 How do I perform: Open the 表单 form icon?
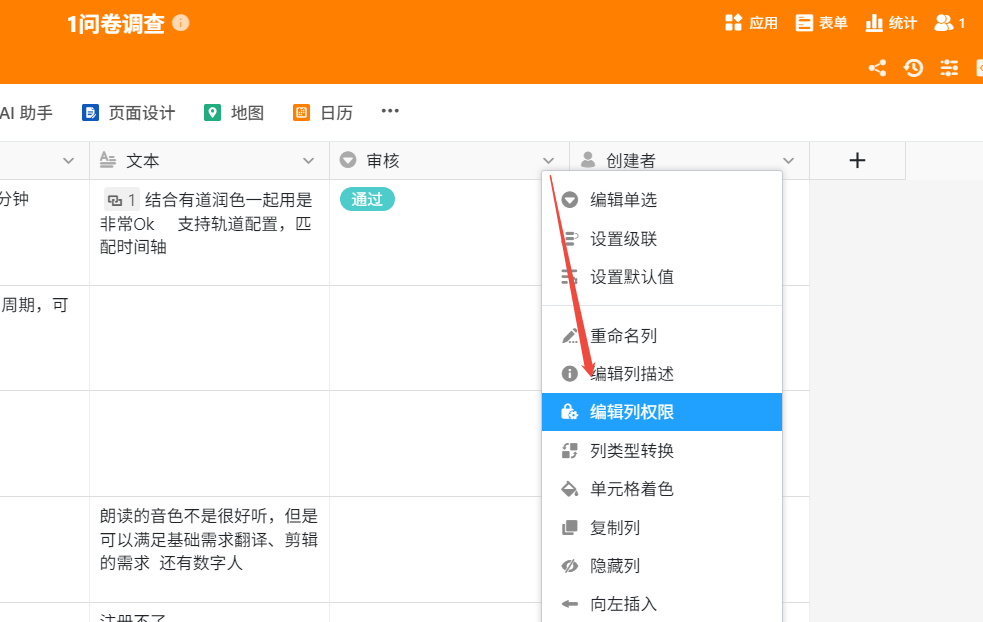click(x=804, y=23)
